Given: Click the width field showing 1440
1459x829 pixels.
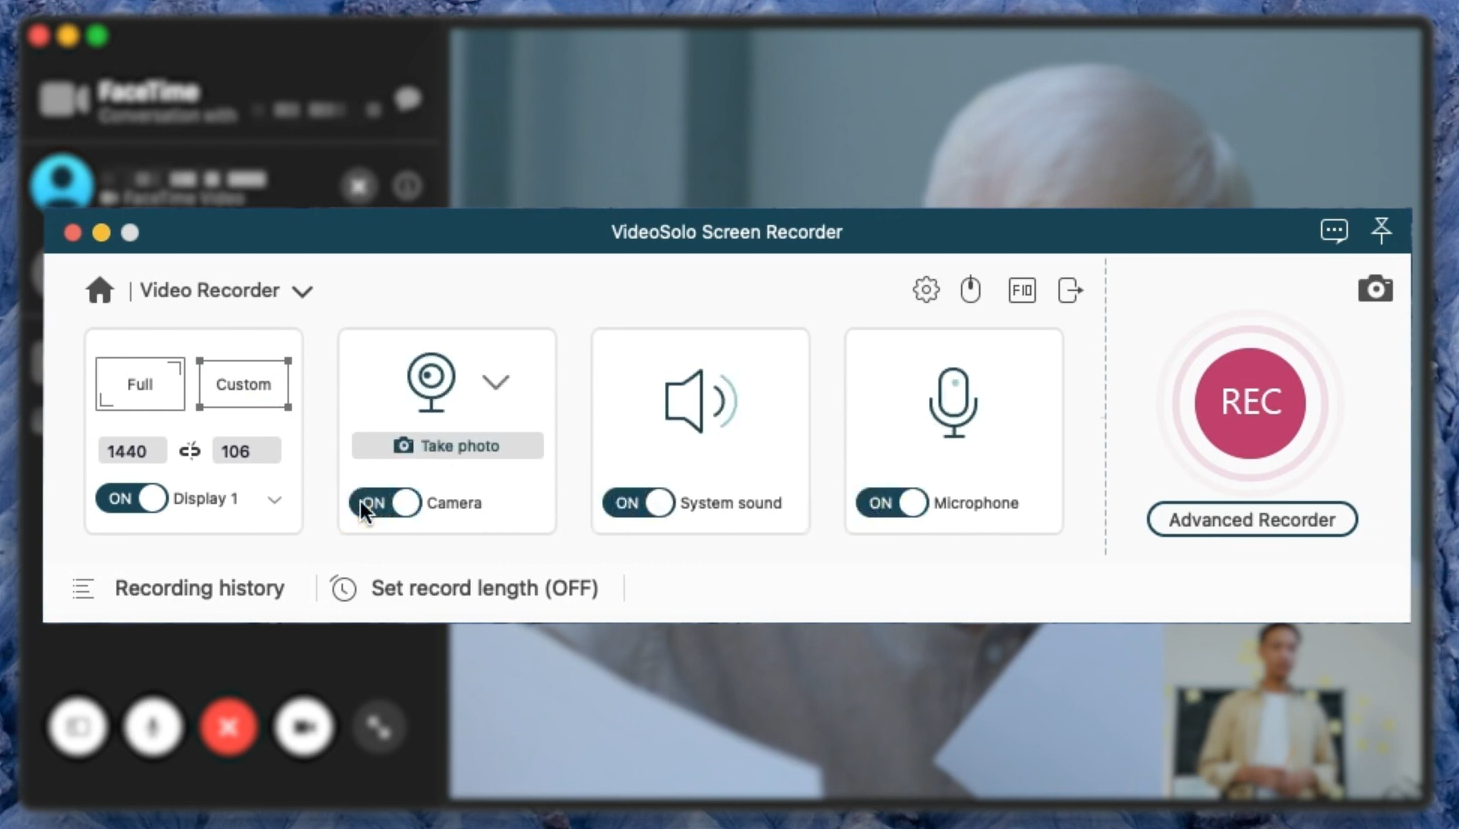Looking at the screenshot, I should point(132,451).
